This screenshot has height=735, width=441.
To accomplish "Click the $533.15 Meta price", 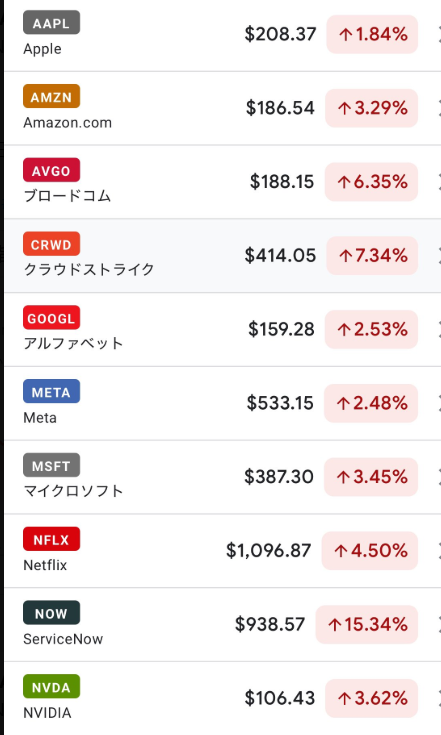I will pyautogui.click(x=280, y=403).
